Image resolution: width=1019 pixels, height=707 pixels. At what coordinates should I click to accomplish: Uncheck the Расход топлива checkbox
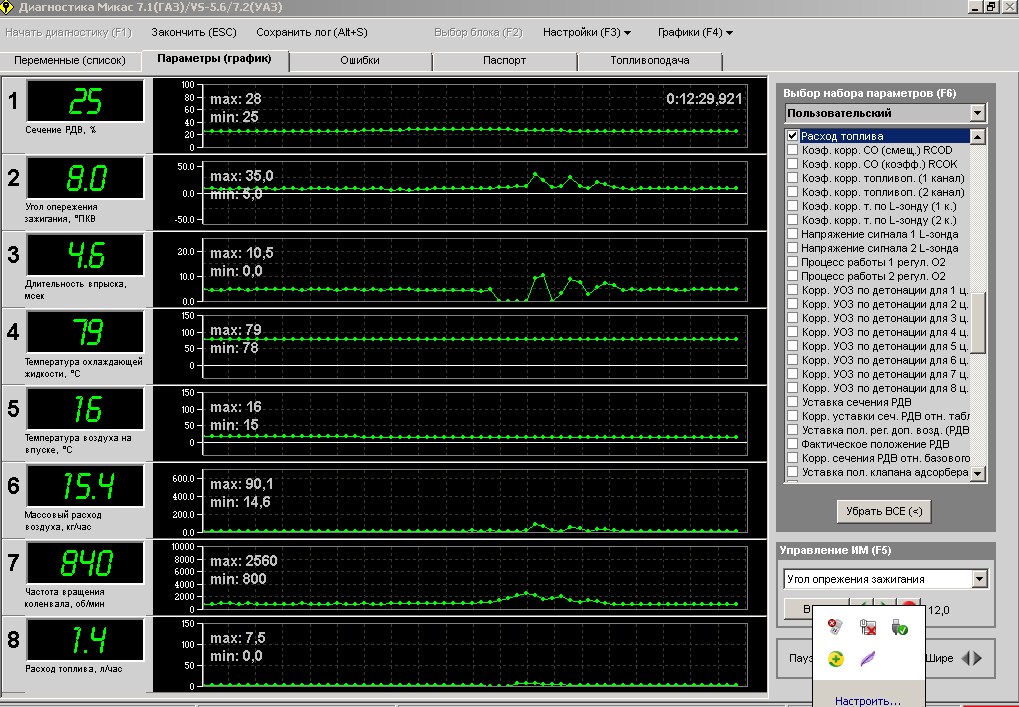click(793, 136)
